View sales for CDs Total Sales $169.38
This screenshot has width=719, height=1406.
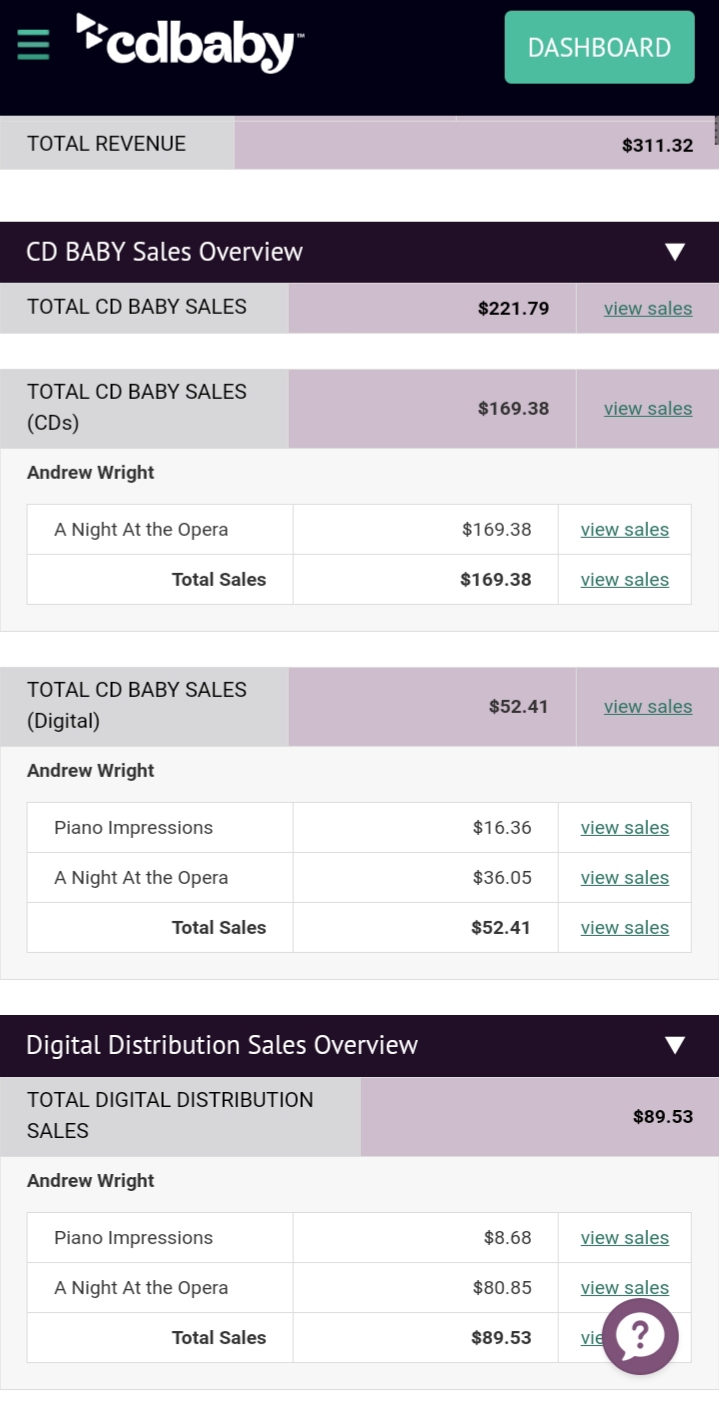[x=625, y=580]
